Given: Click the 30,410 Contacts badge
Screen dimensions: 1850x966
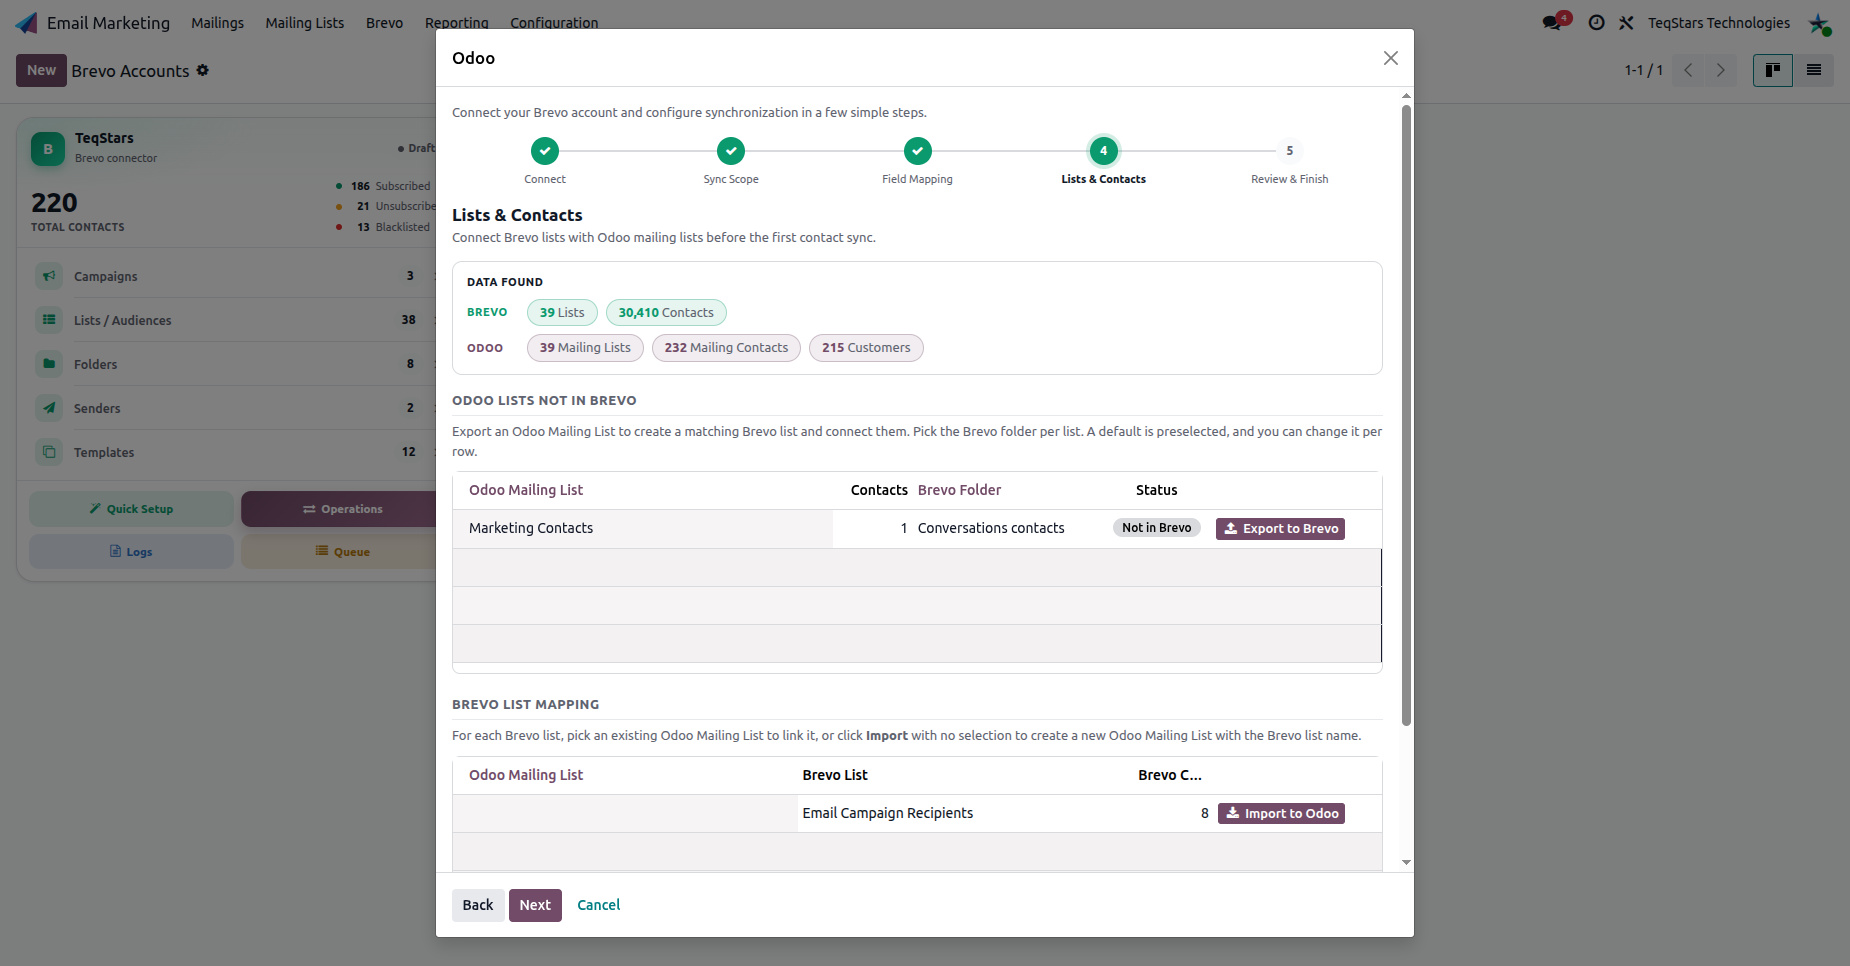Looking at the screenshot, I should click(x=666, y=313).
